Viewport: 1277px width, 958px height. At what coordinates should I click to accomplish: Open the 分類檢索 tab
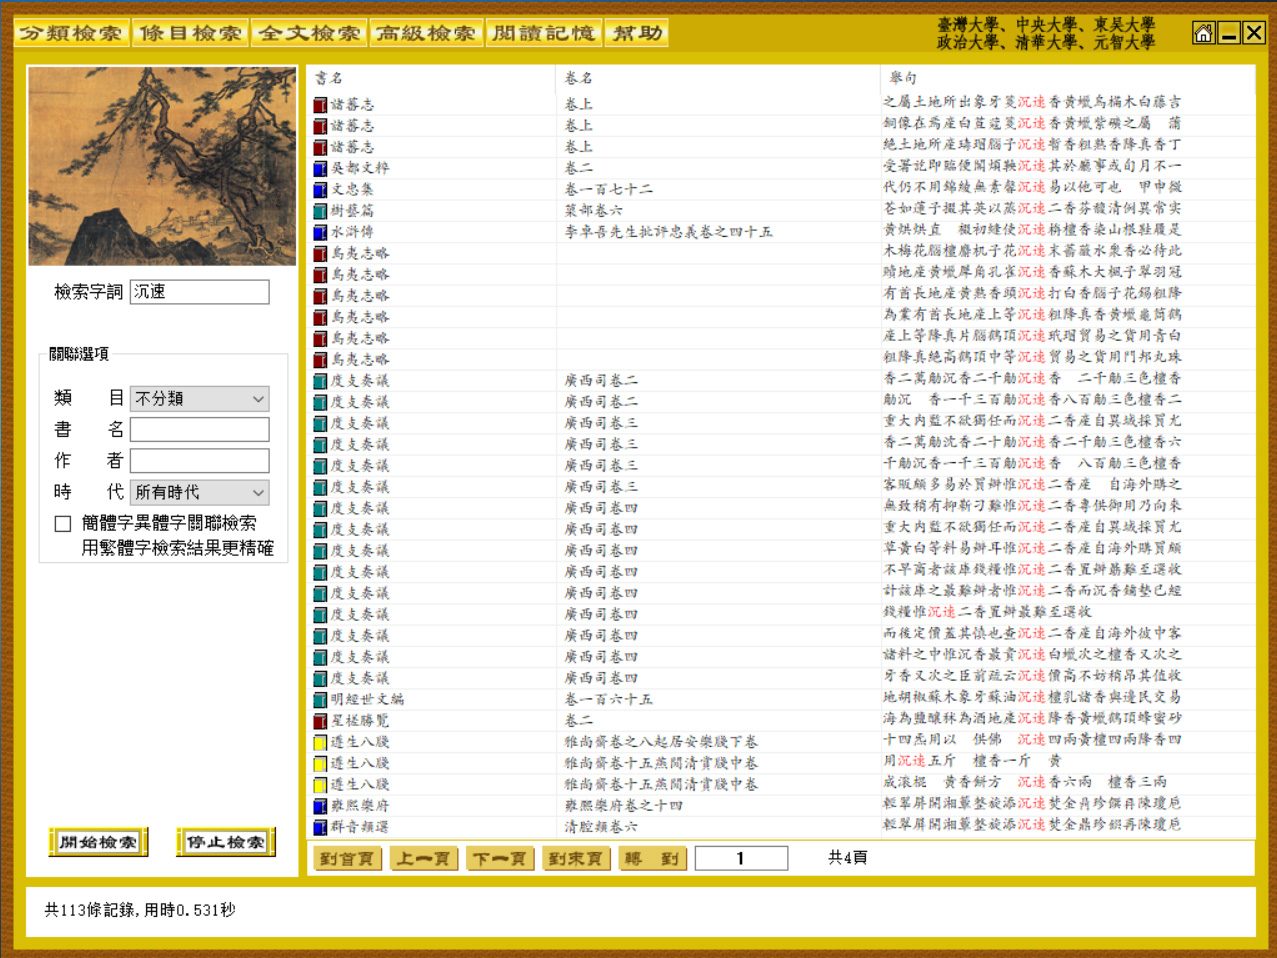(x=71, y=33)
